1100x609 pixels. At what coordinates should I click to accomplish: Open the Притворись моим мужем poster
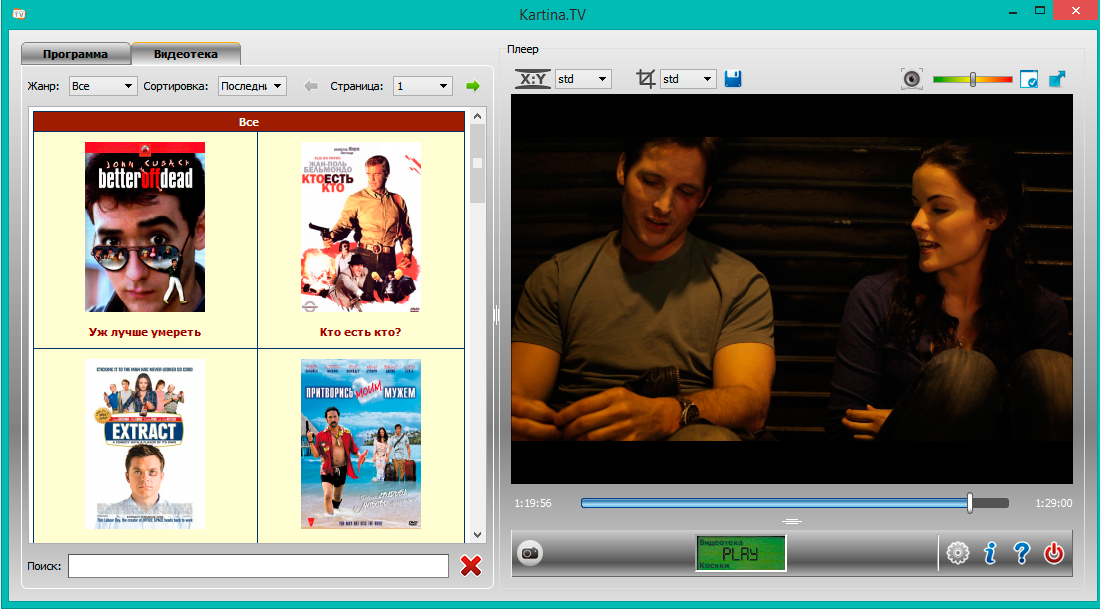(361, 444)
